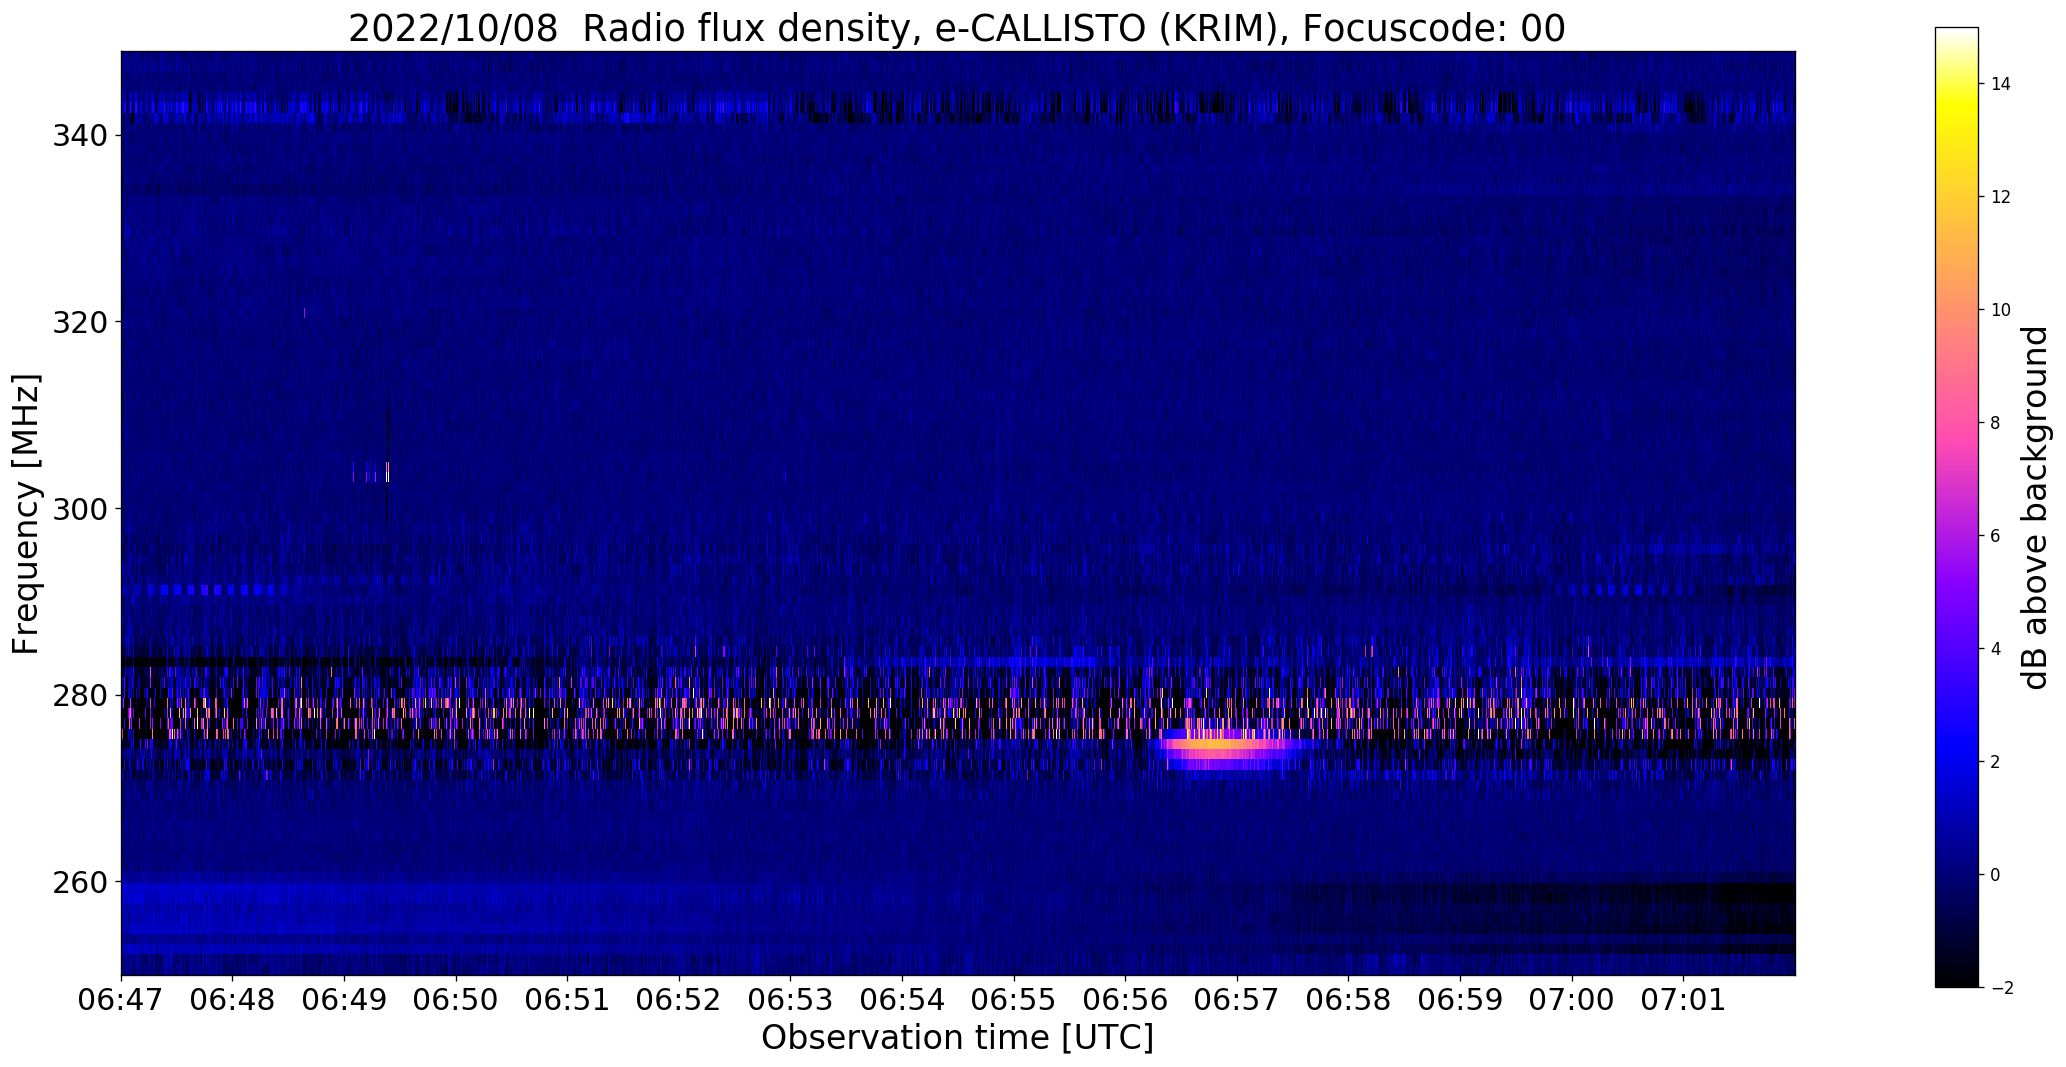Click the 06:58 time tick label
Image resolution: width=2066 pixels, height=1067 pixels.
pyautogui.click(x=1349, y=1001)
